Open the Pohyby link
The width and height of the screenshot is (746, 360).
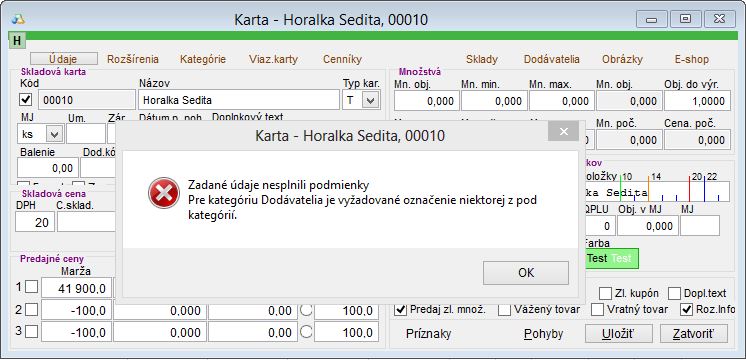pyautogui.click(x=543, y=334)
